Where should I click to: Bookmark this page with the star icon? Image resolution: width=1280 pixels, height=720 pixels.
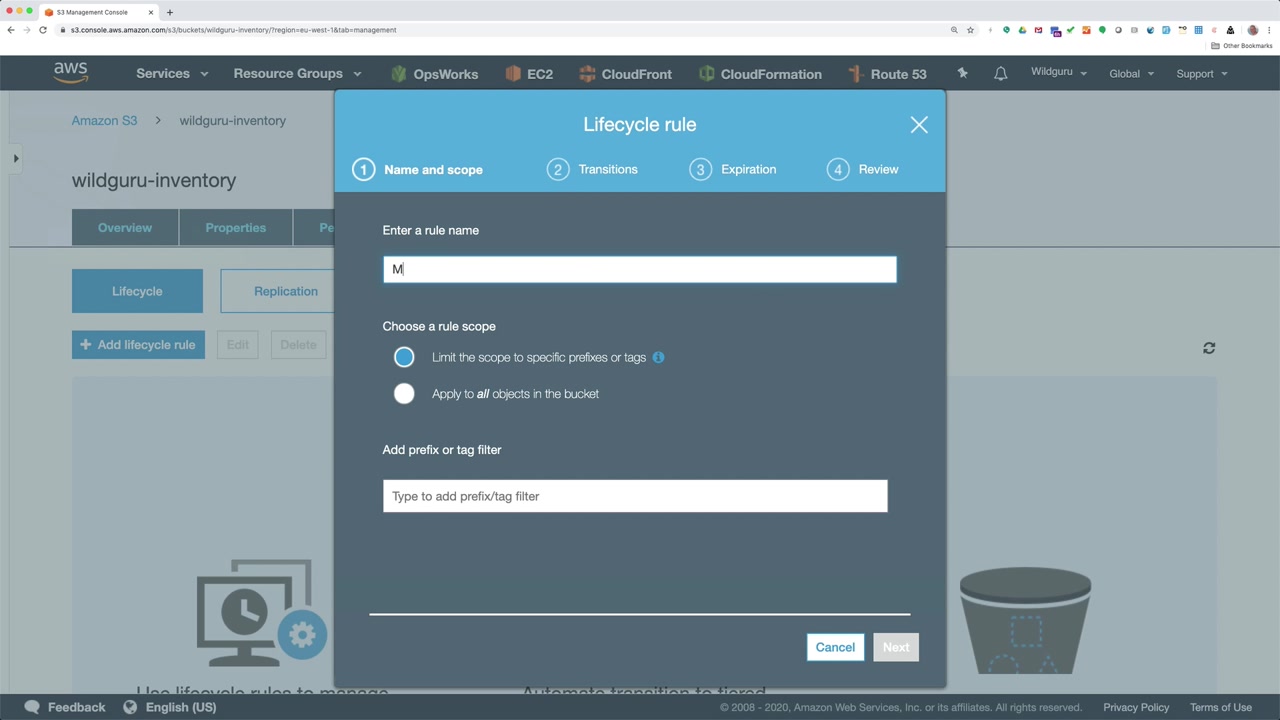970,30
